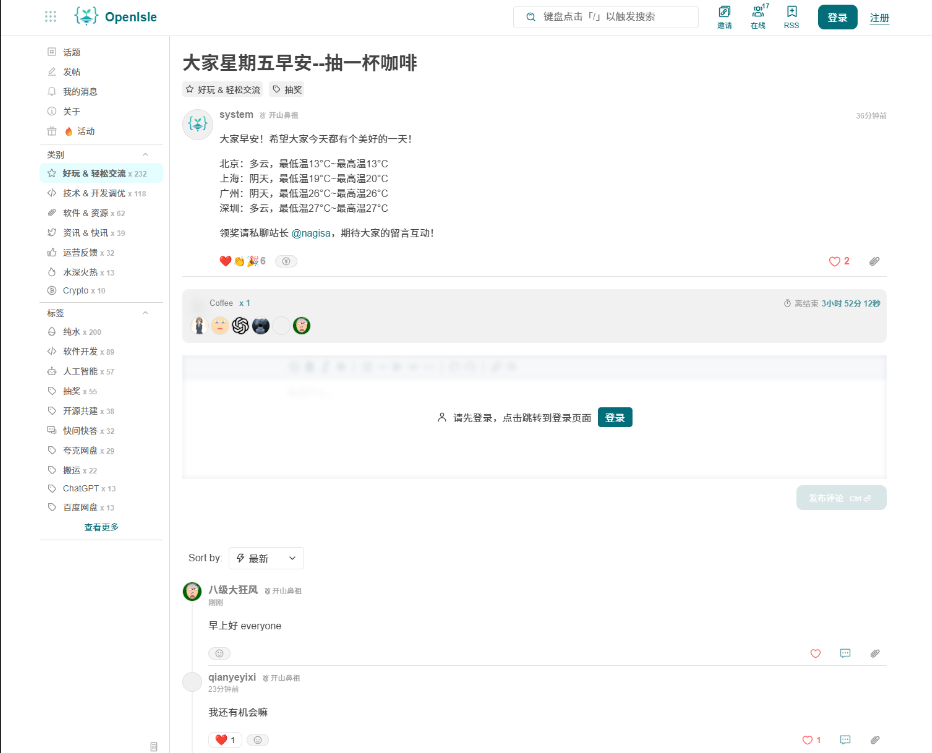This screenshot has width=932, height=753.
Task: Filter by the lottery tag x 55
Action: click(101, 391)
